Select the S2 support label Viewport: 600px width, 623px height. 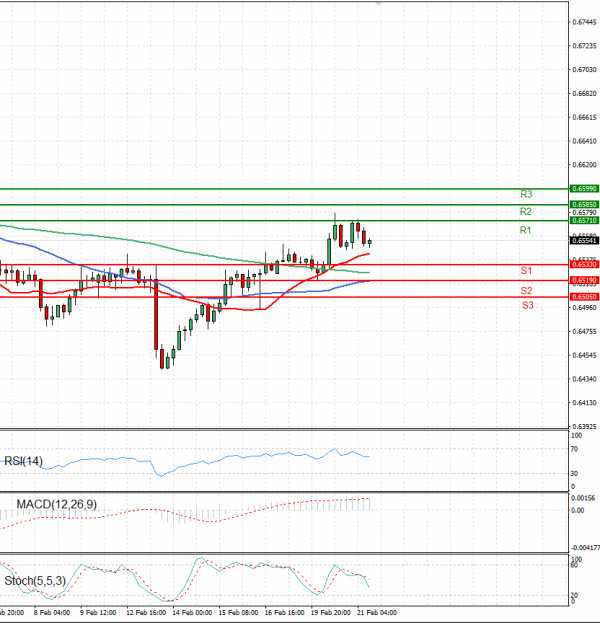pos(526,290)
